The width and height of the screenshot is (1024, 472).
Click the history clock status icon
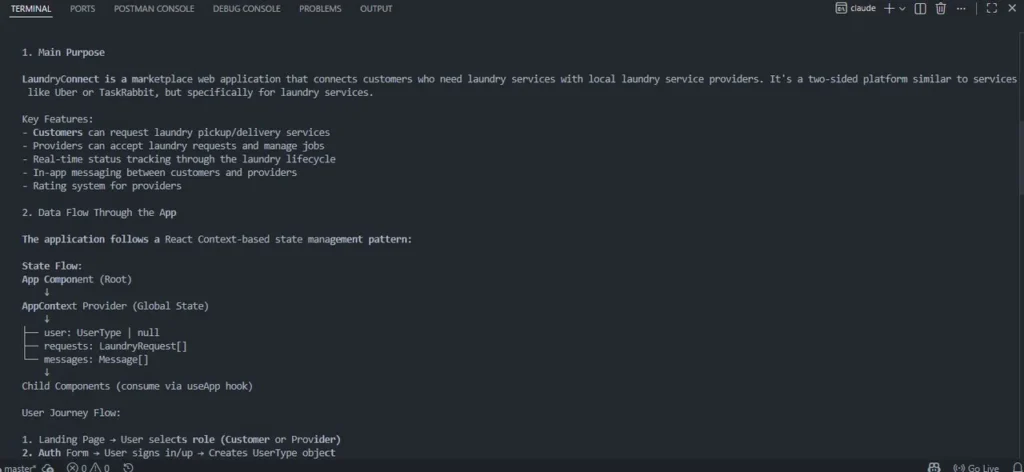click(129, 467)
